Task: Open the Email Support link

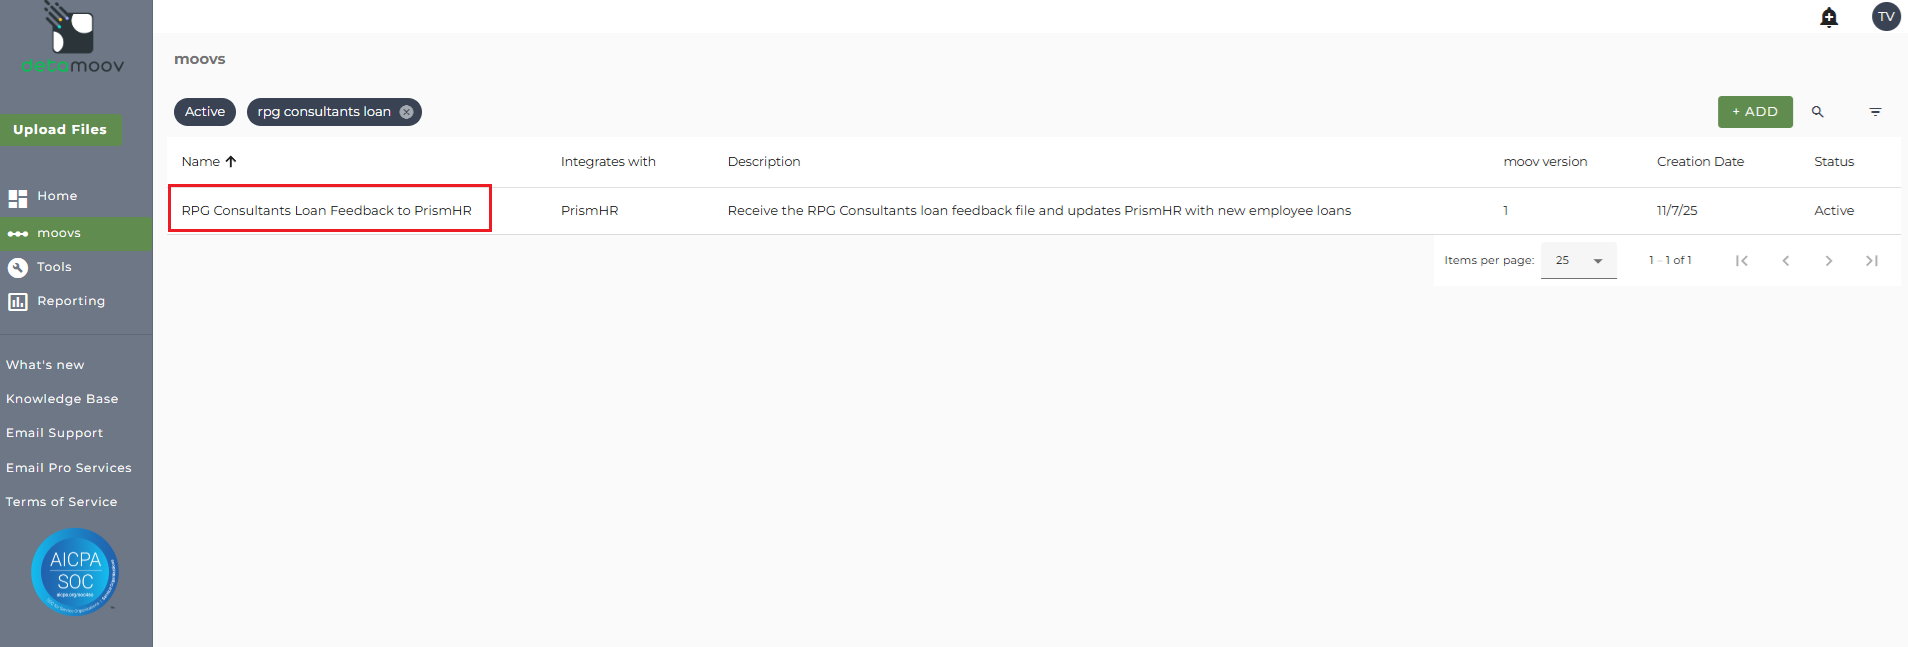Action: pos(55,433)
